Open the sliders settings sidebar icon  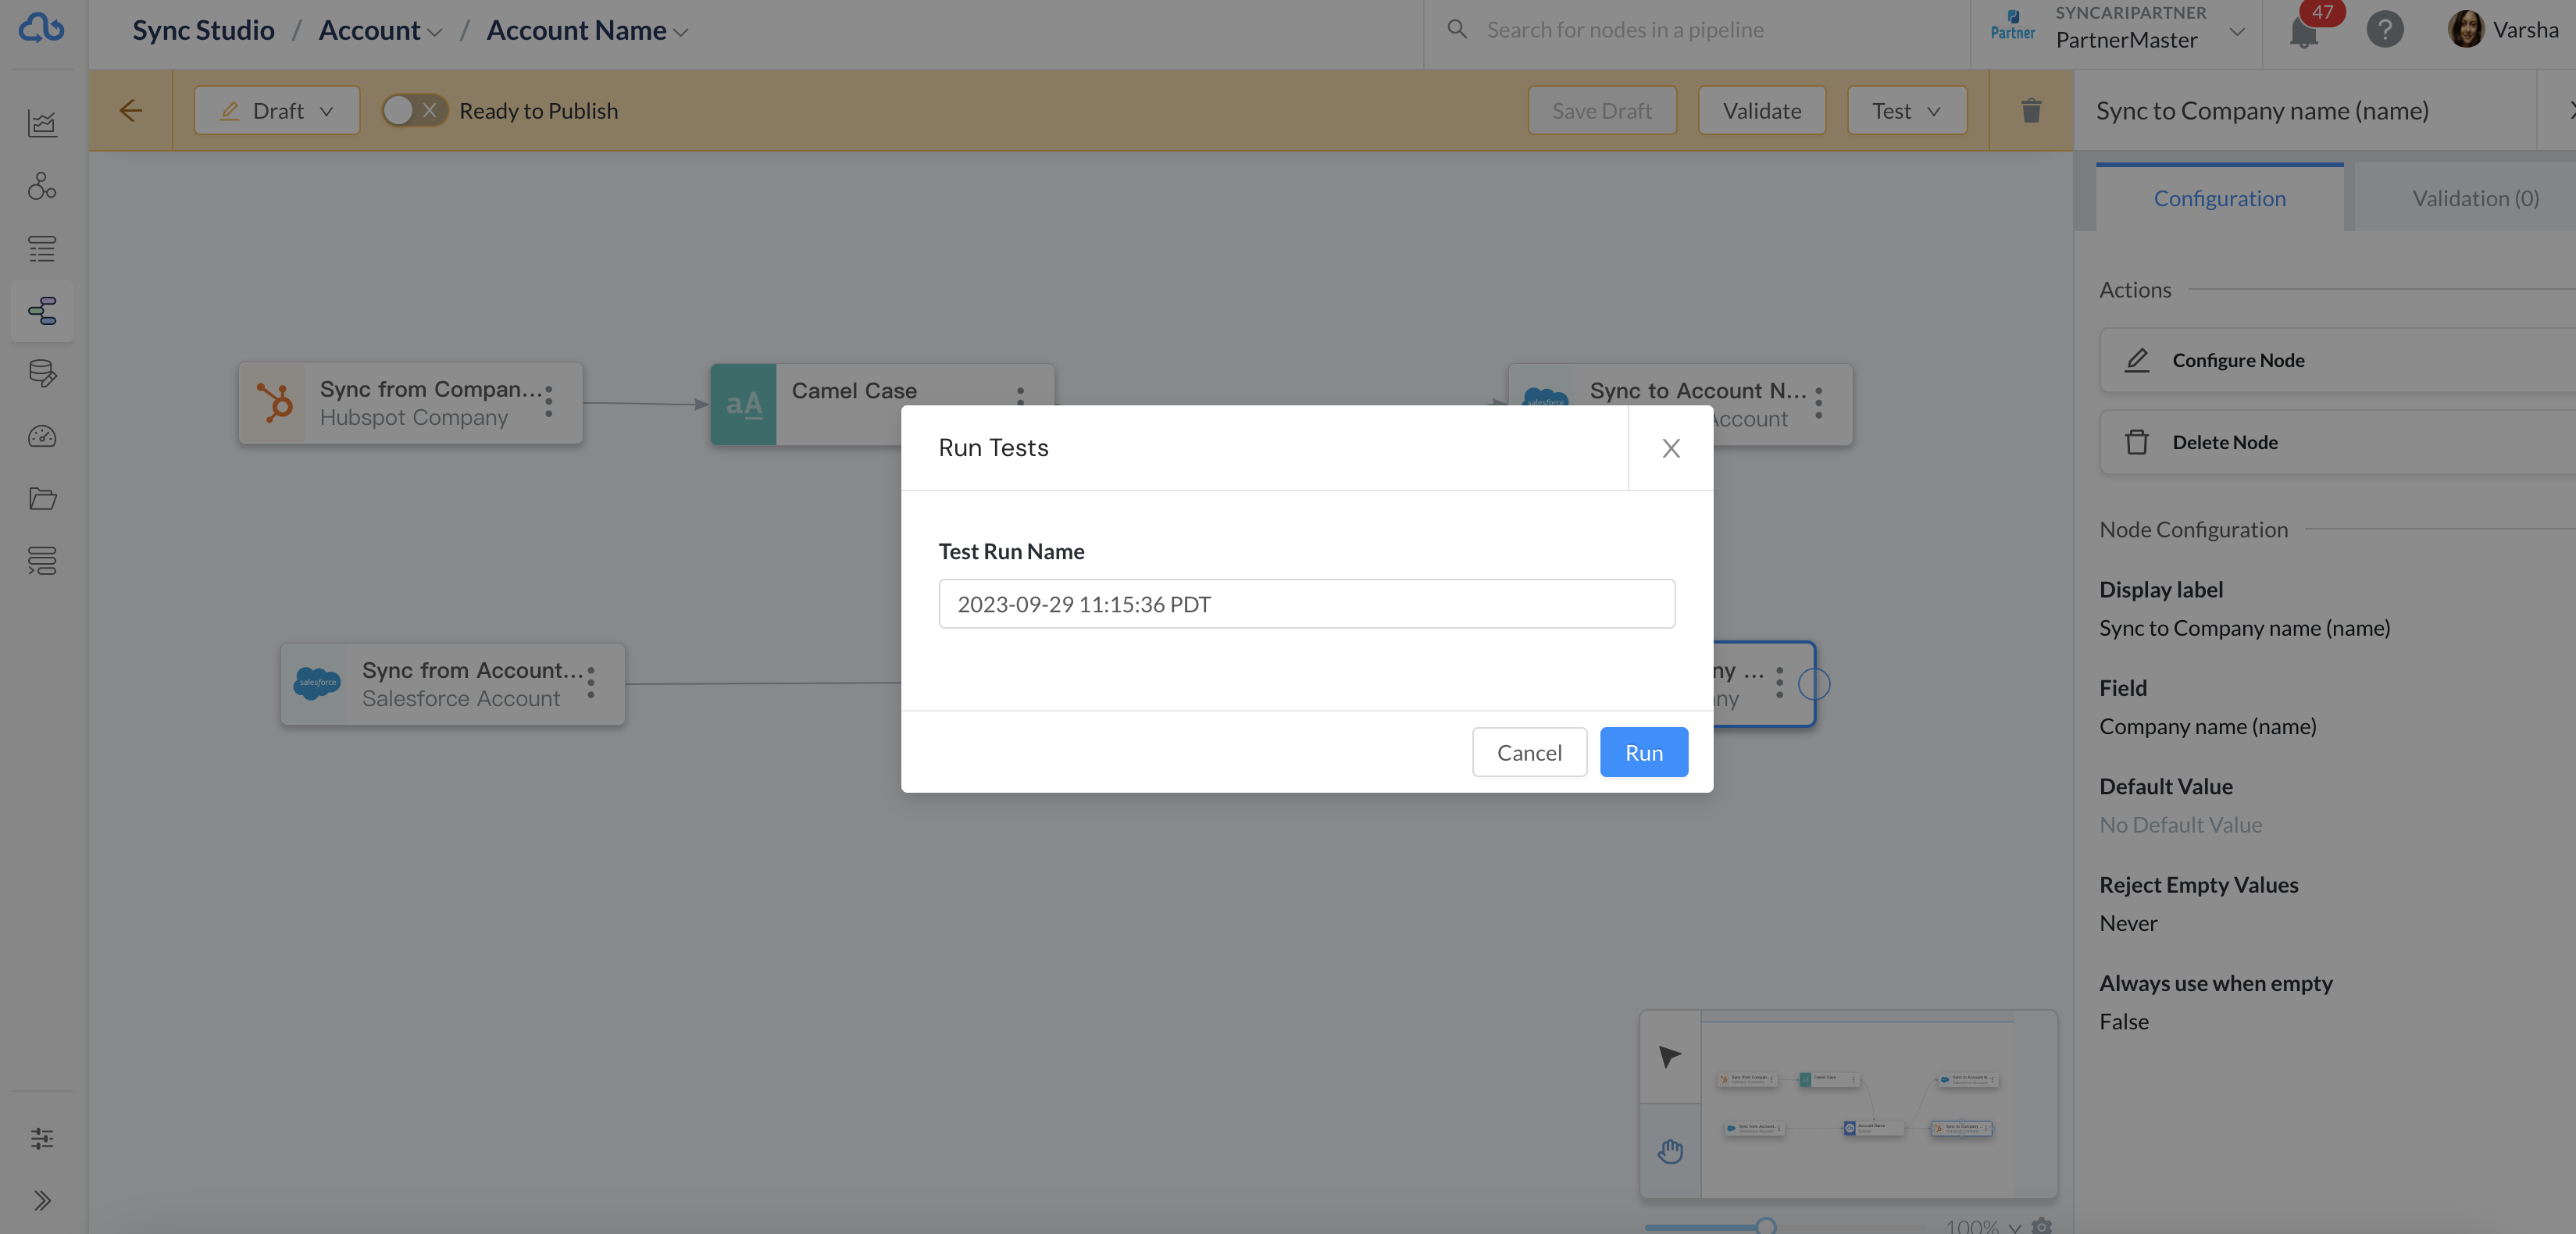tap(42, 1138)
